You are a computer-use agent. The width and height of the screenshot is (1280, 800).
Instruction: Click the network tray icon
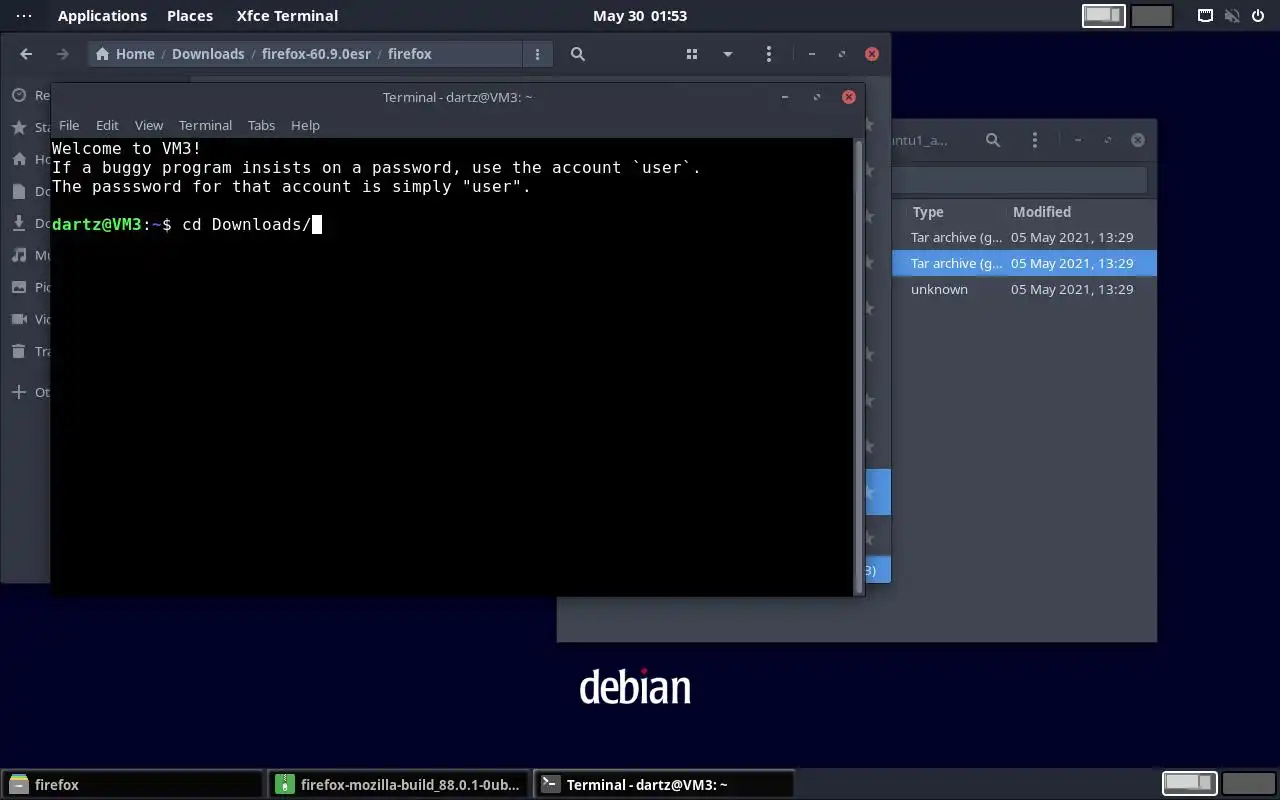(x=1206, y=16)
